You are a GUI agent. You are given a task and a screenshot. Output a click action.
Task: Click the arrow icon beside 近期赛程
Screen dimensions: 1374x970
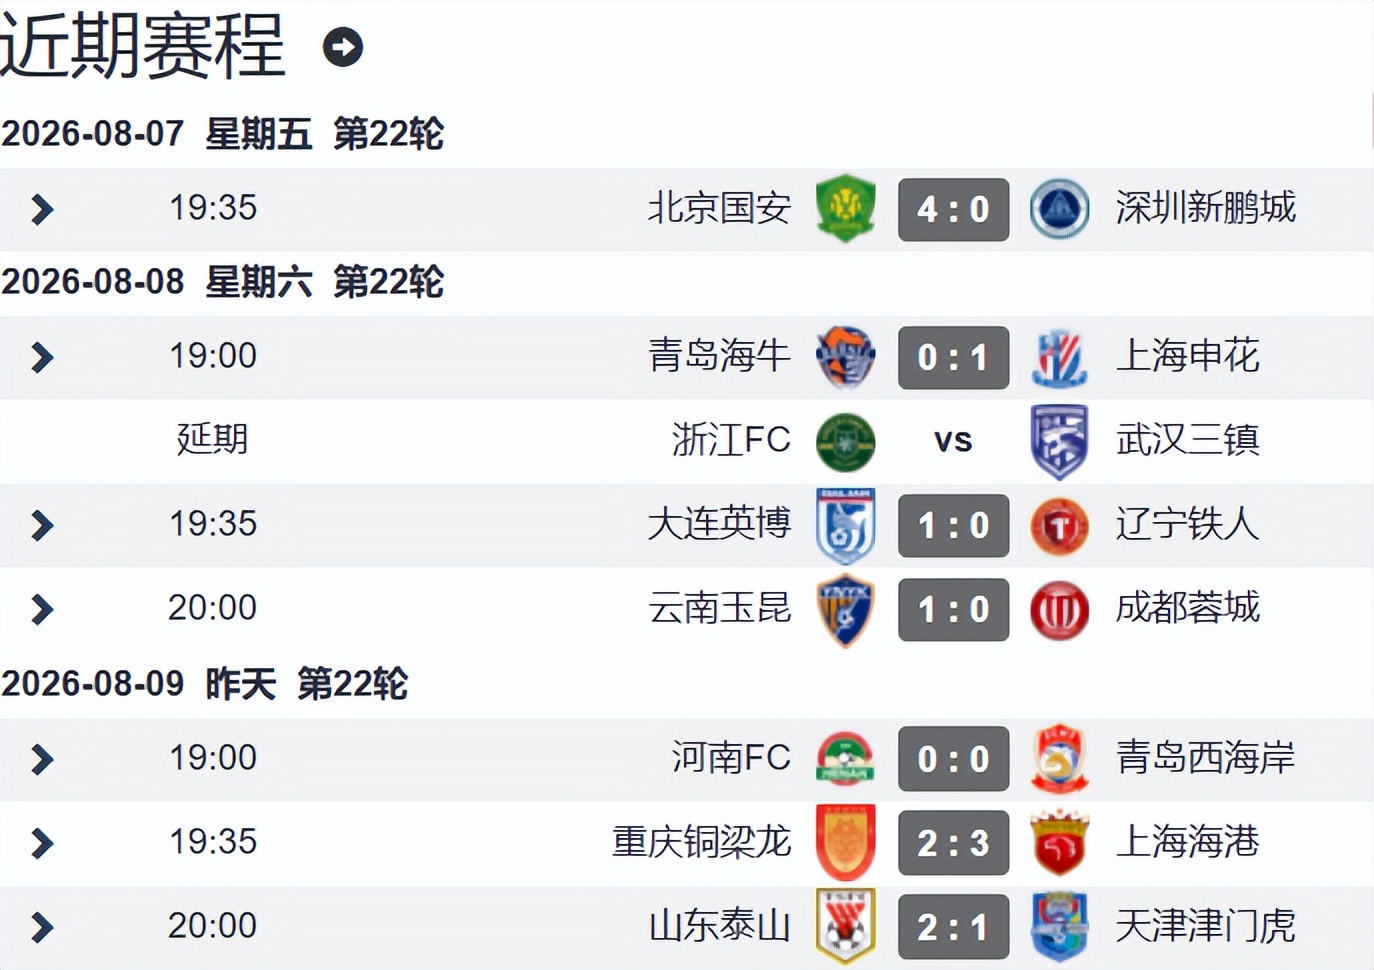coord(342,47)
